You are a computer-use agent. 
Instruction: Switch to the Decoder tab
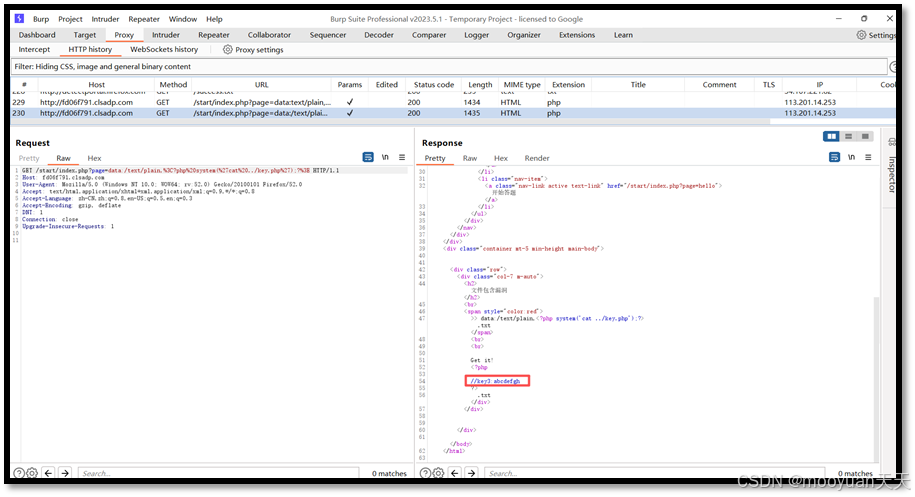(379, 35)
